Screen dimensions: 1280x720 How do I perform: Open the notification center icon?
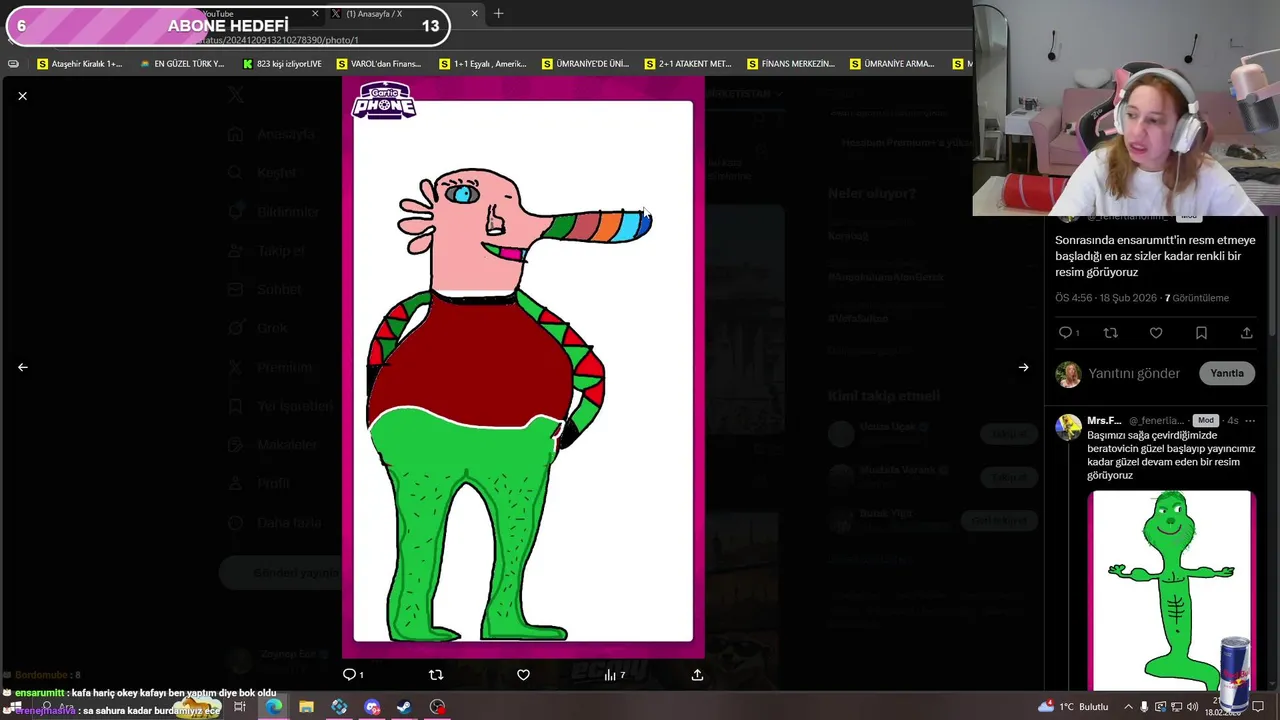pyautogui.click(x=1258, y=707)
